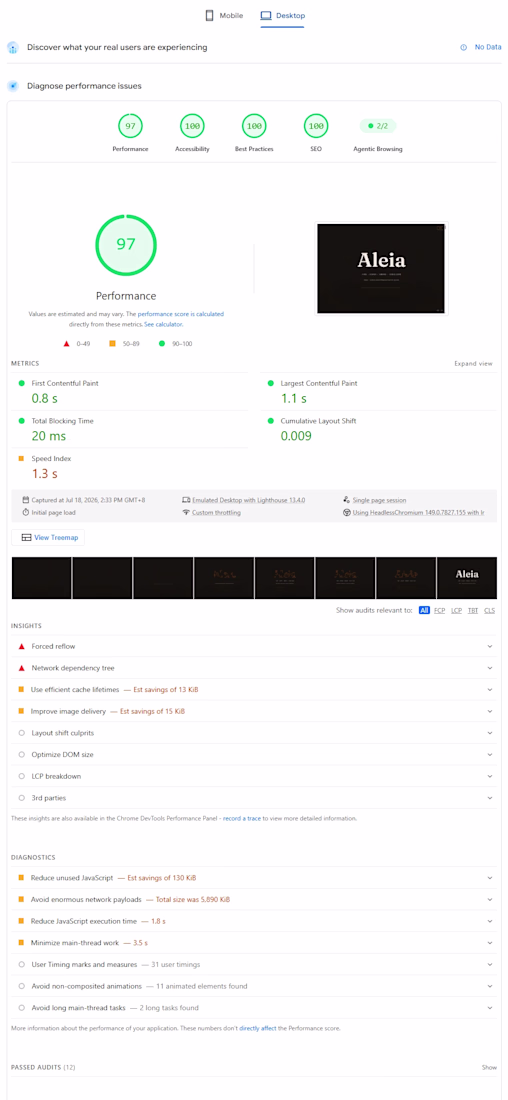Screen dimensions: 508x1100
Task: Click the No Data info icon
Action: click(x=463, y=47)
